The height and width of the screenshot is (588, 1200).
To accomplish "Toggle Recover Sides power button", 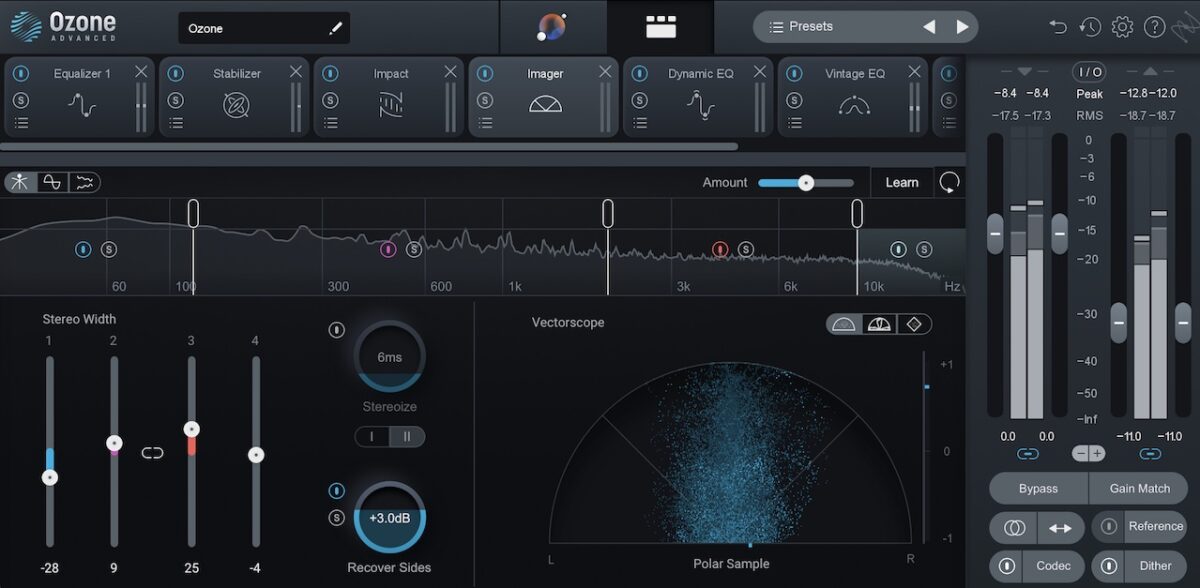I will (337, 491).
